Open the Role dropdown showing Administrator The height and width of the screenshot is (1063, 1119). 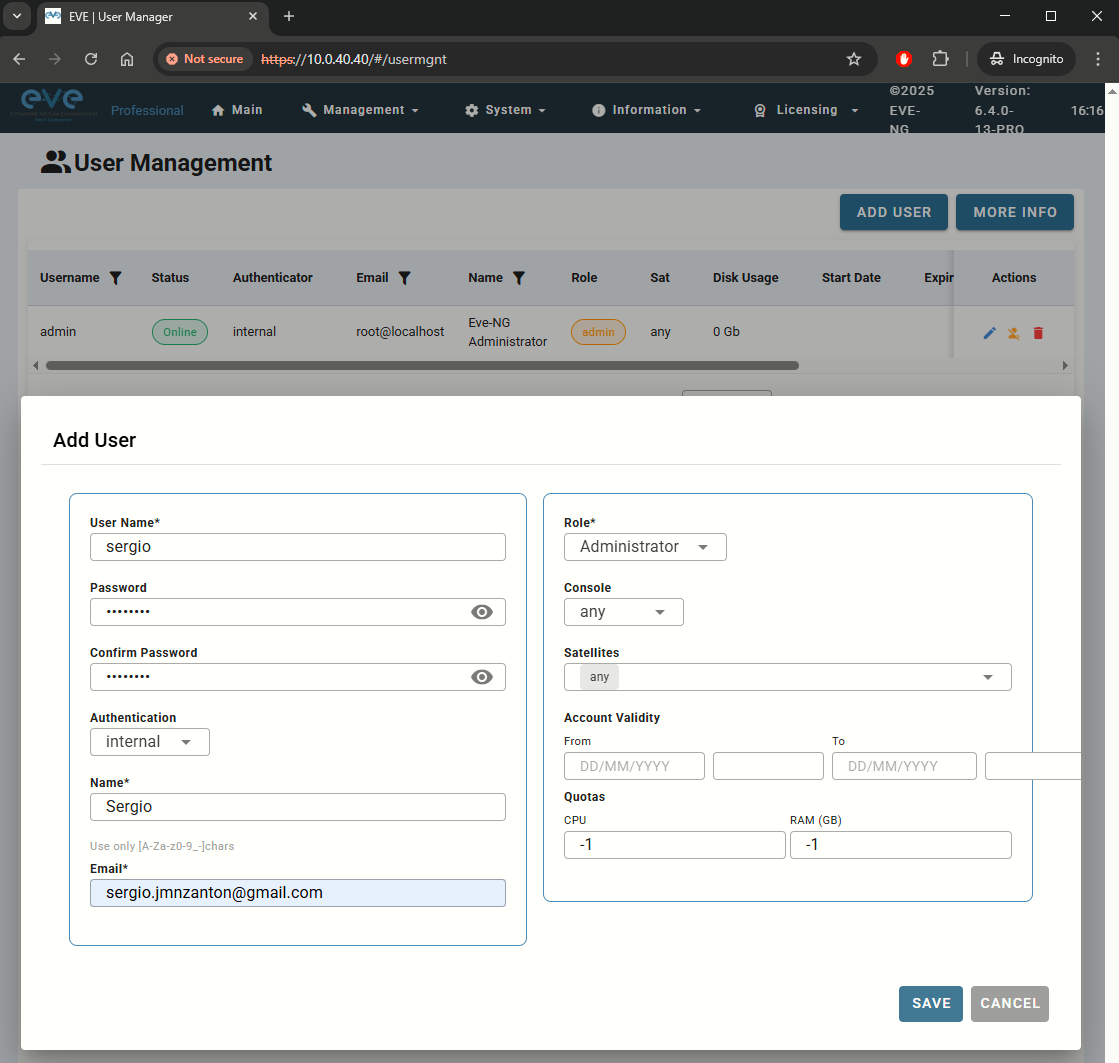(645, 547)
